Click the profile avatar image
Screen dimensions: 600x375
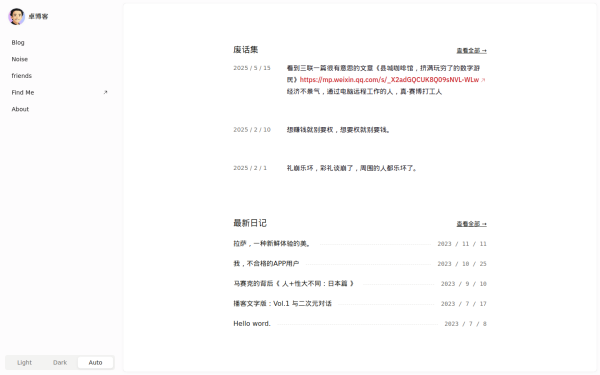[x=16, y=16]
